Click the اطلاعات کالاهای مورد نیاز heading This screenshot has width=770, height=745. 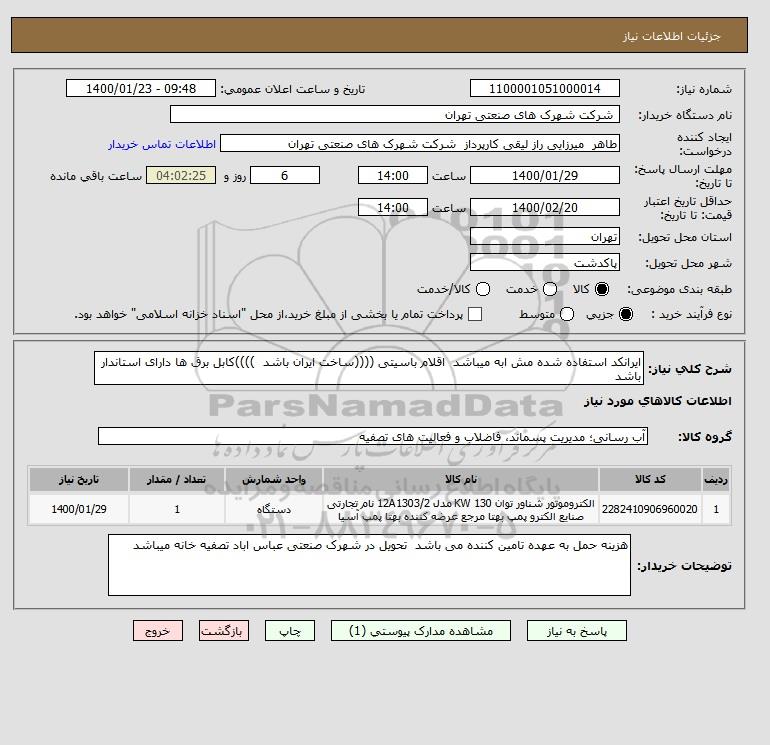(658, 401)
